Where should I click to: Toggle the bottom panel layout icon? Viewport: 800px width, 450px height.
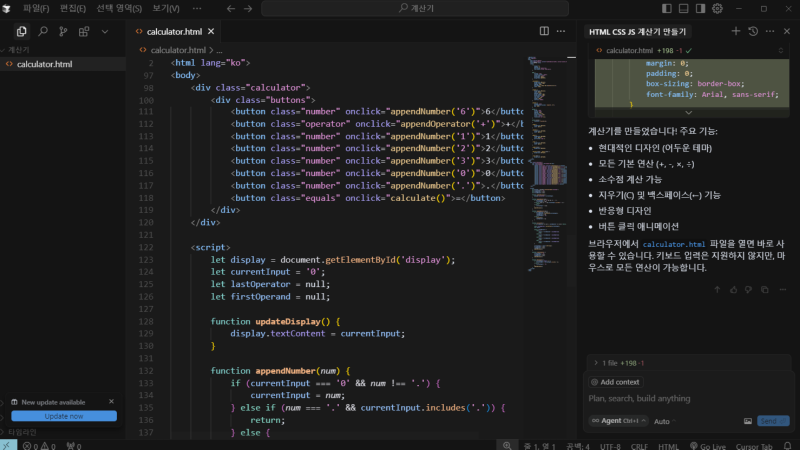click(x=684, y=9)
